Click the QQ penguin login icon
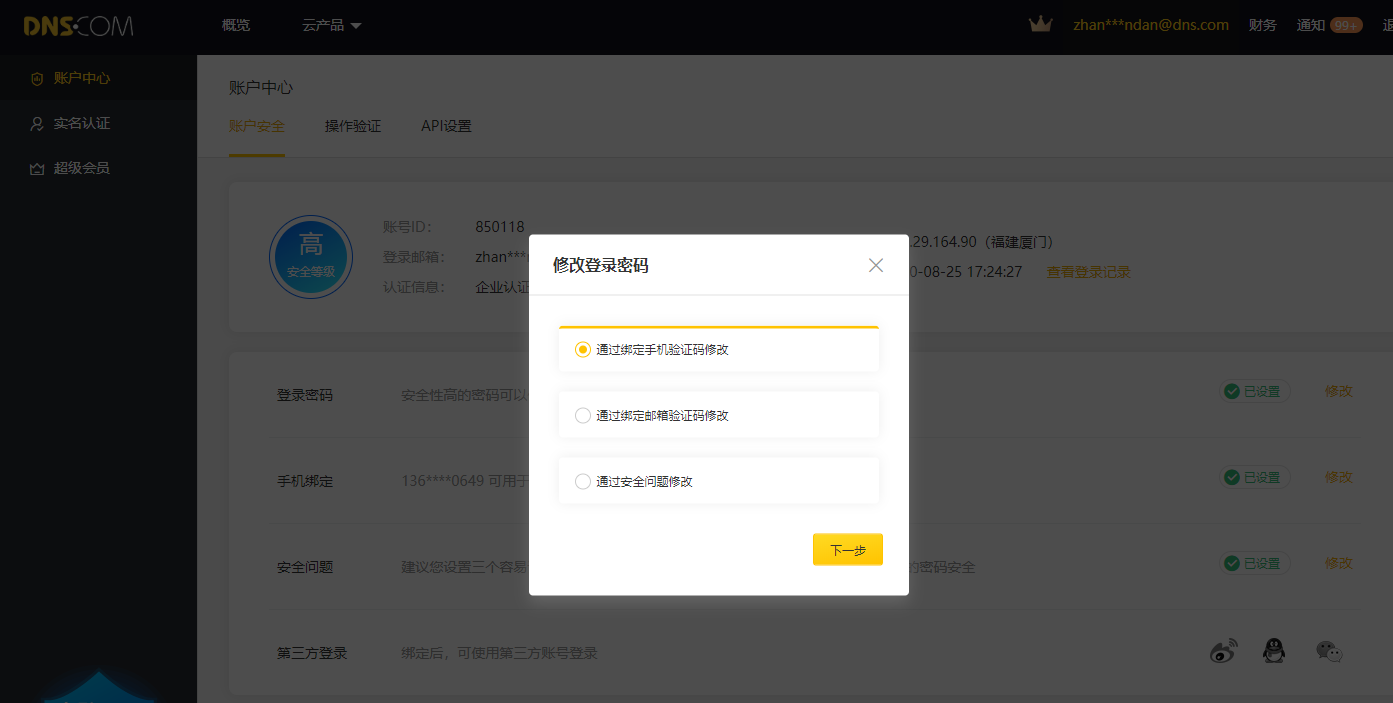1393x703 pixels. click(1273, 652)
